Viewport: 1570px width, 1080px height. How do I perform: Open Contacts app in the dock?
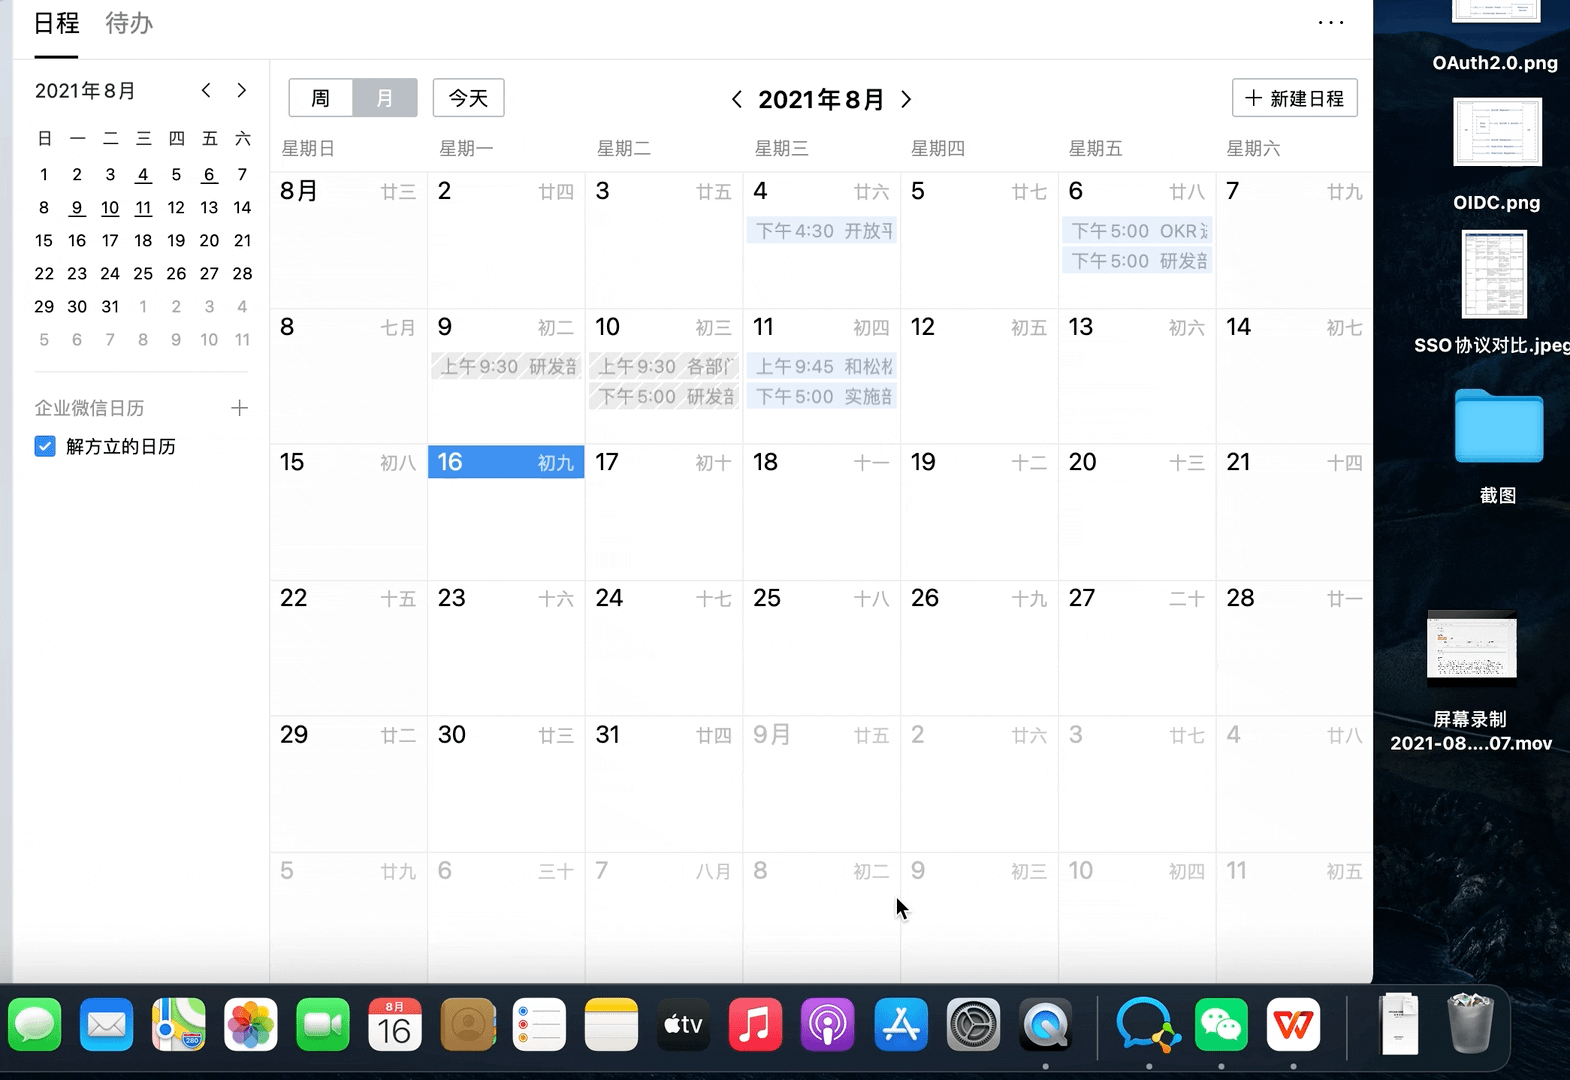pos(467,1025)
